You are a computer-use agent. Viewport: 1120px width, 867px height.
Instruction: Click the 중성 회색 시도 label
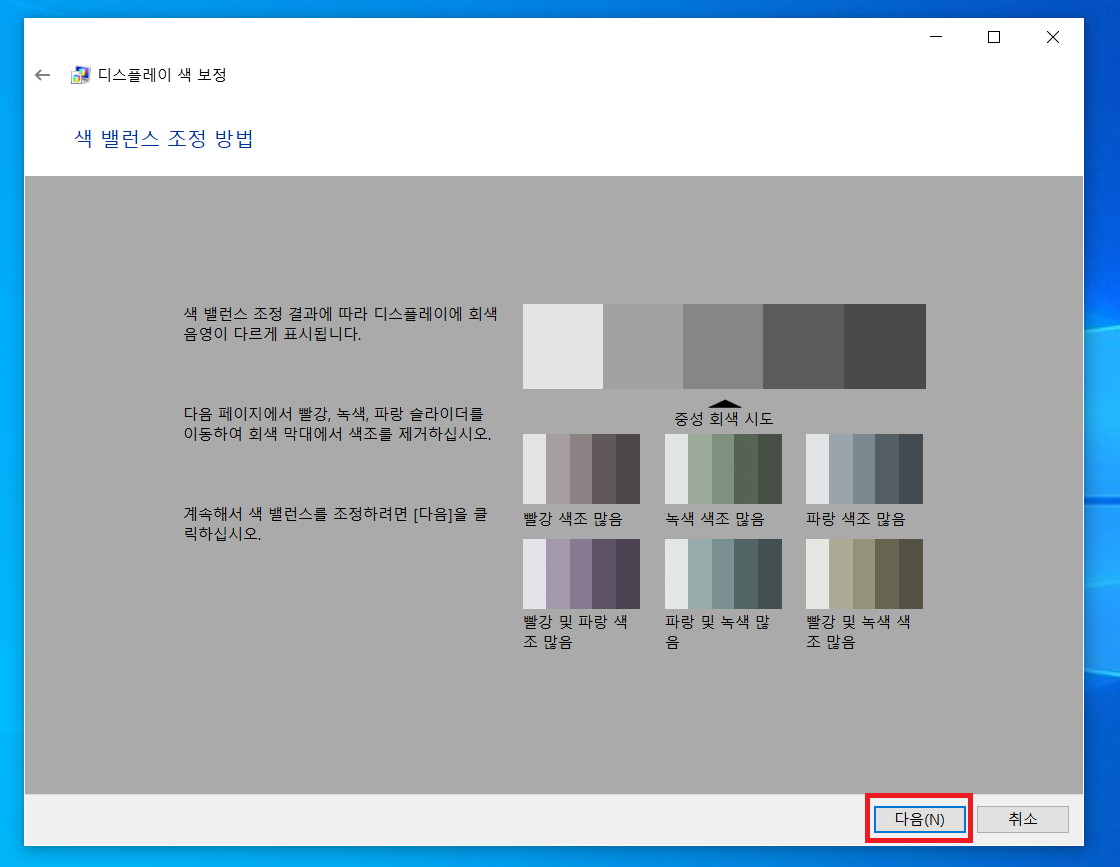(x=724, y=419)
